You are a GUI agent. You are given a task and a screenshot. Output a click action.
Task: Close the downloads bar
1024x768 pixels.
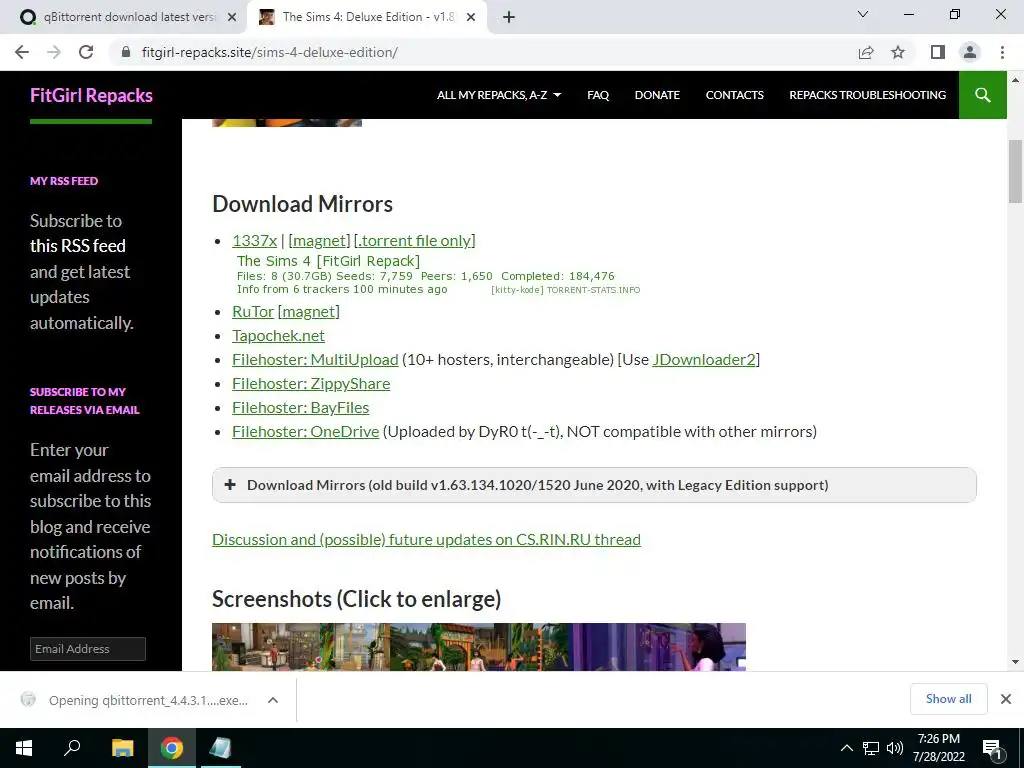1006,699
